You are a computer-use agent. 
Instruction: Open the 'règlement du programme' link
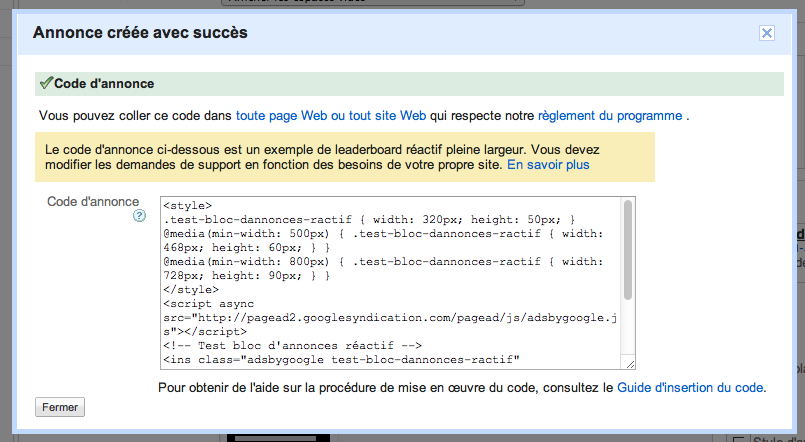[610, 116]
